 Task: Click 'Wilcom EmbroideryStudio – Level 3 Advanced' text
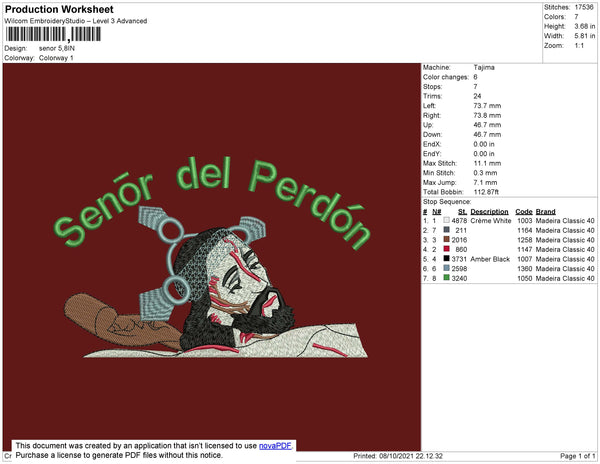76,21
